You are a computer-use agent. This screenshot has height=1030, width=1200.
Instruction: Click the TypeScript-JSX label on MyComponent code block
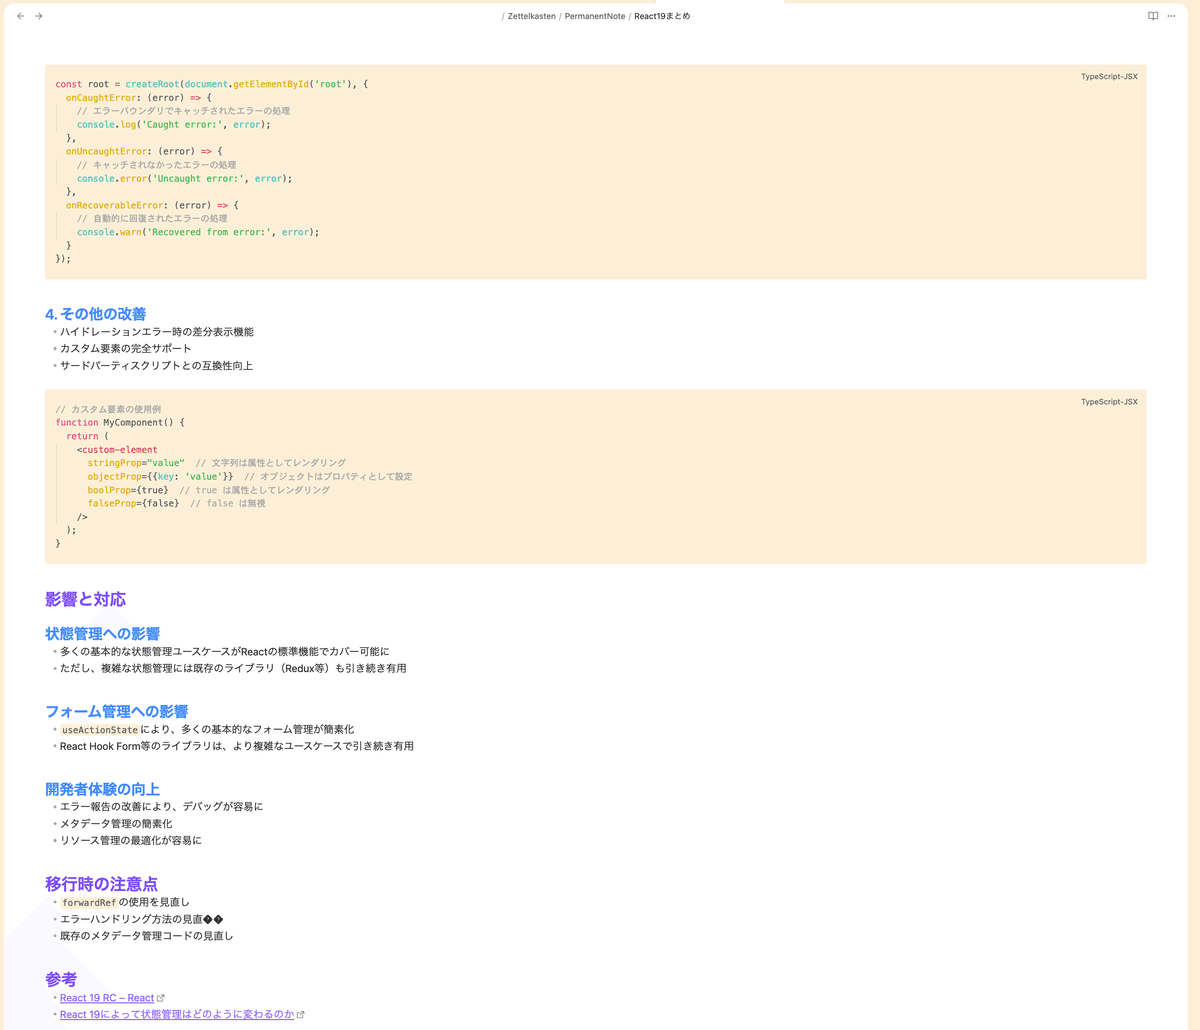tap(1109, 402)
